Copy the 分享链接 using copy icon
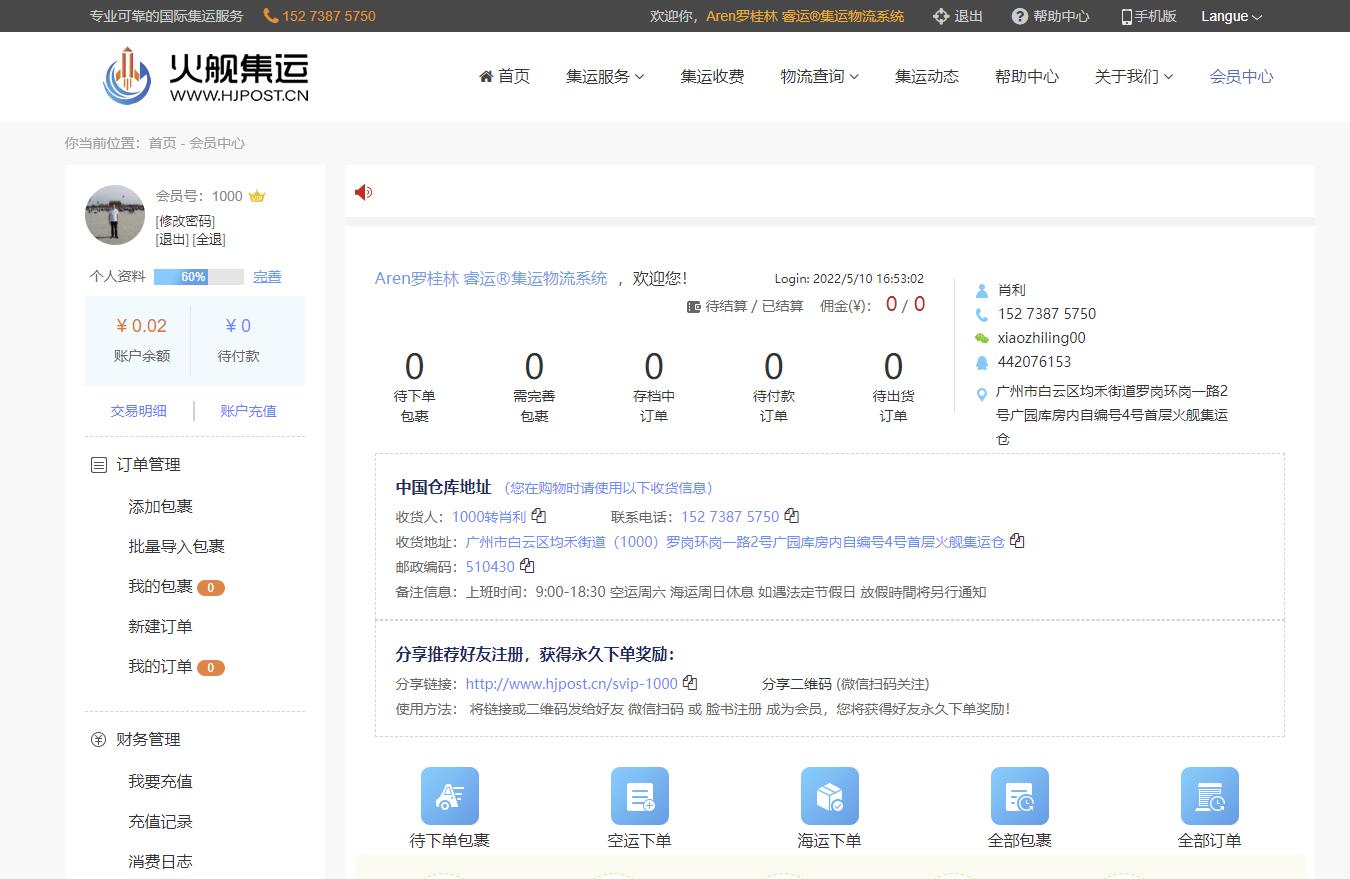The image size is (1350, 879). pos(690,683)
